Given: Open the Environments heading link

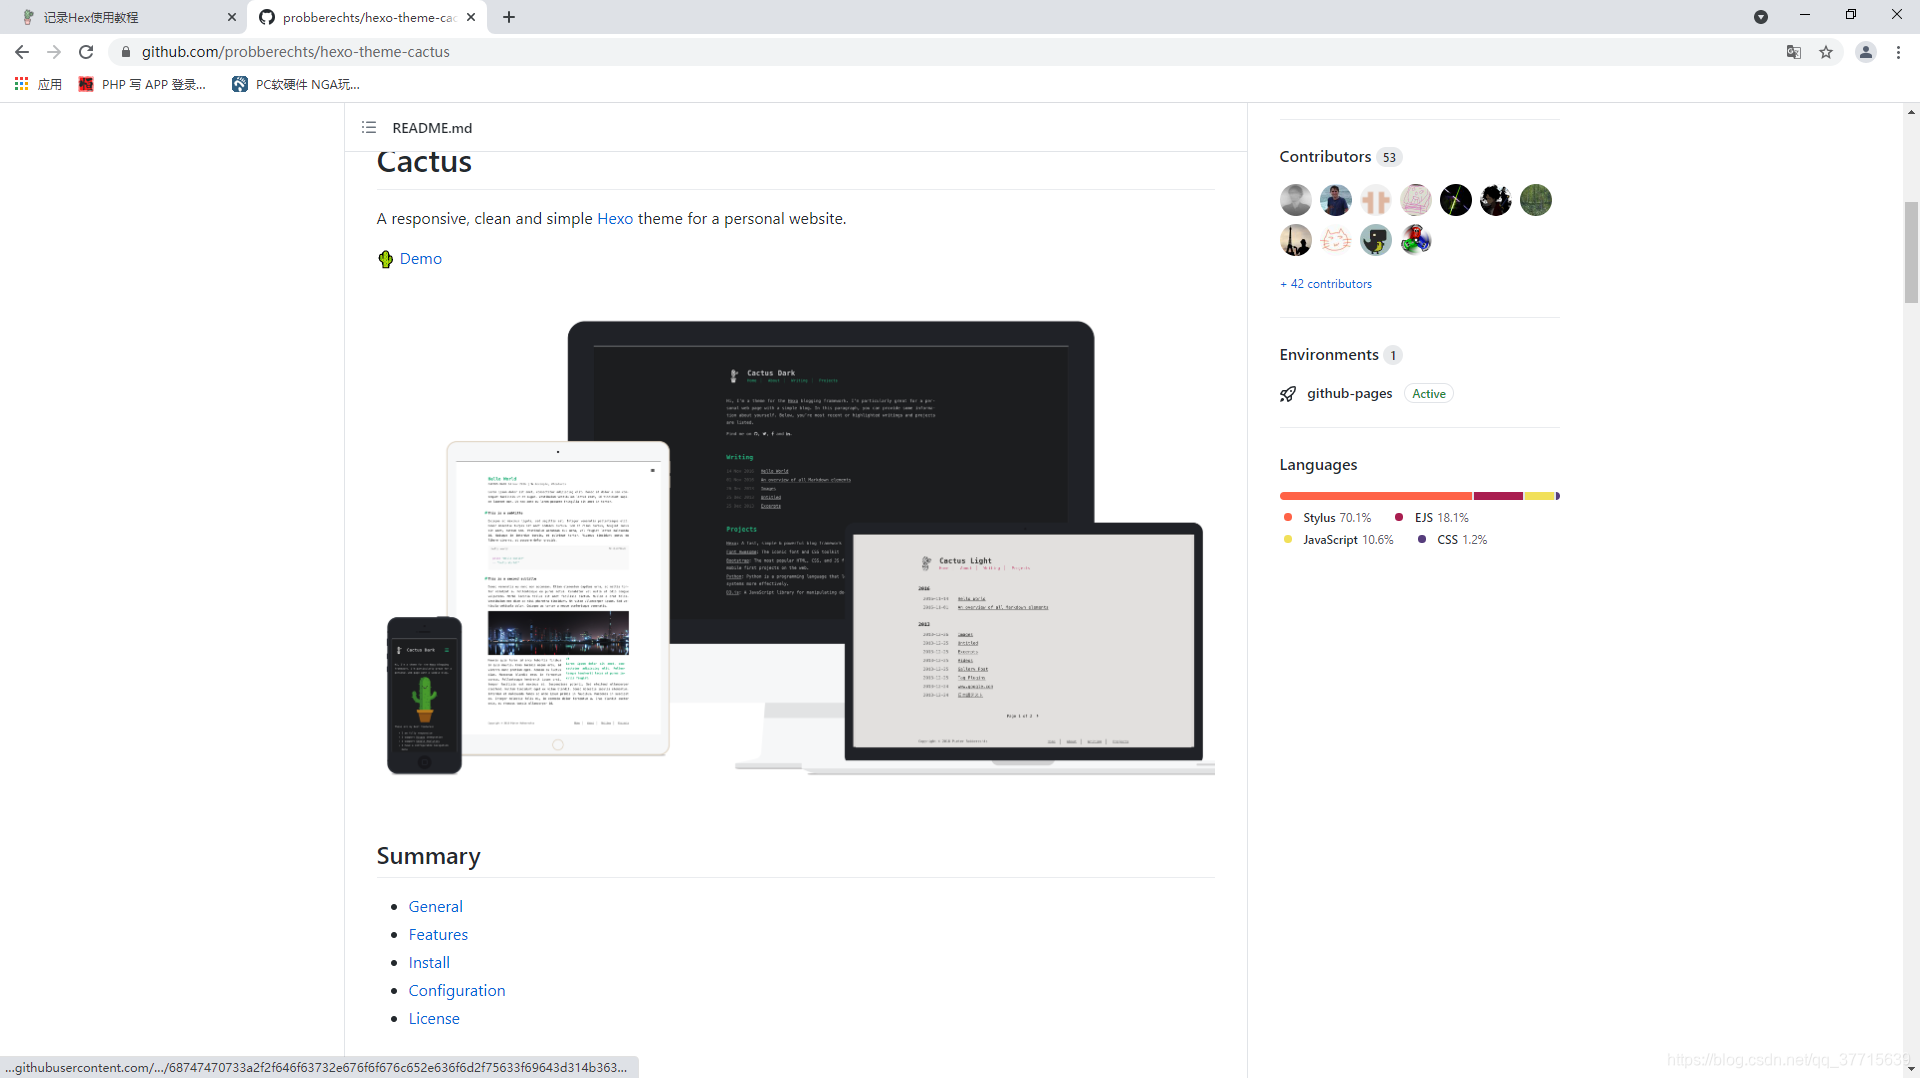Looking at the screenshot, I should point(1329,355).
